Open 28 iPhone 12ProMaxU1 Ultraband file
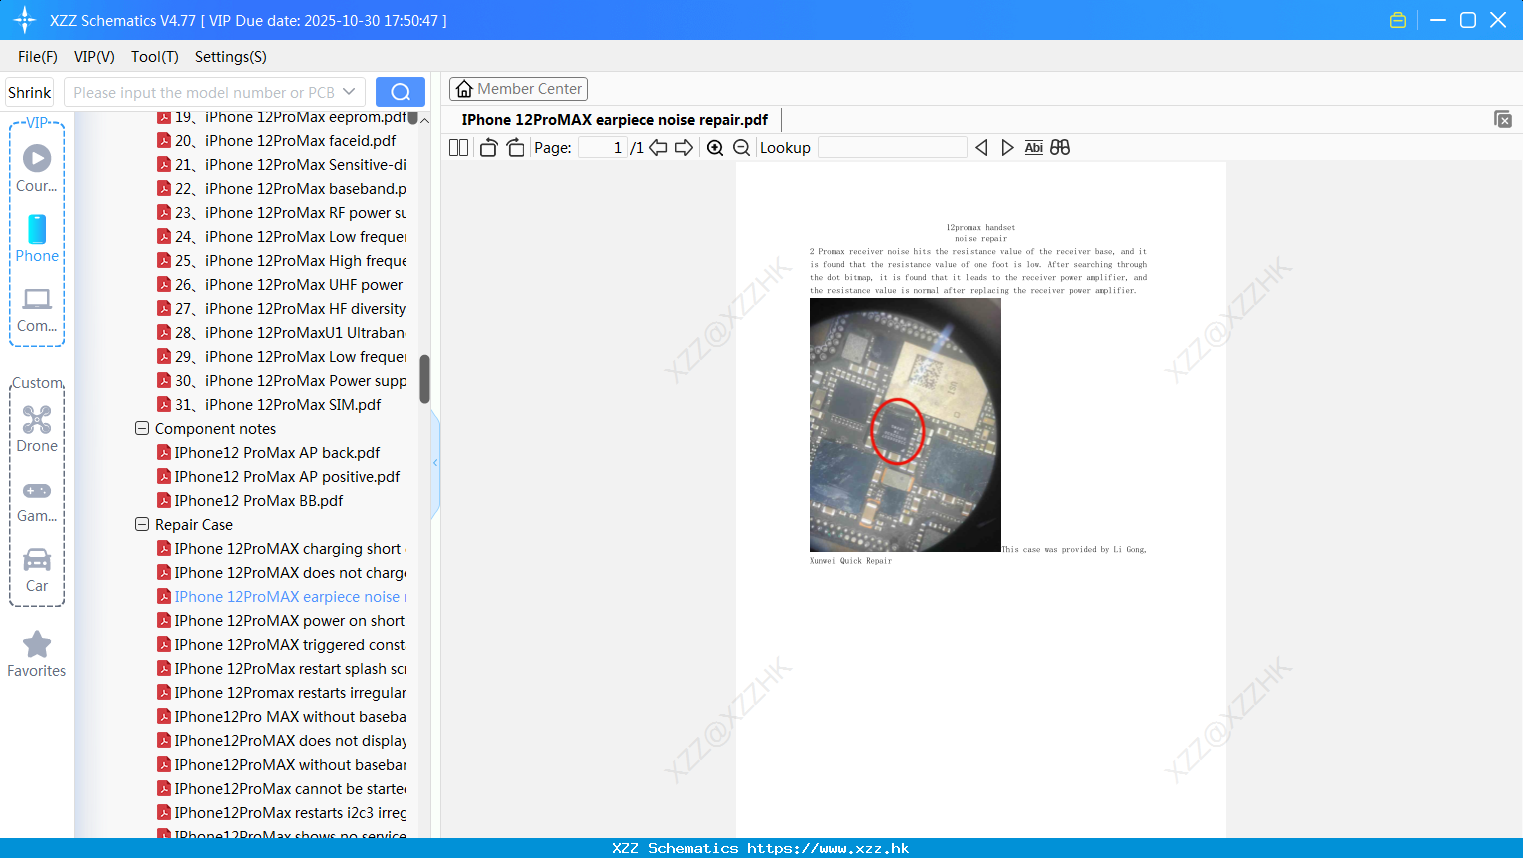This screenshot has height=858, width=1523. 282,332
